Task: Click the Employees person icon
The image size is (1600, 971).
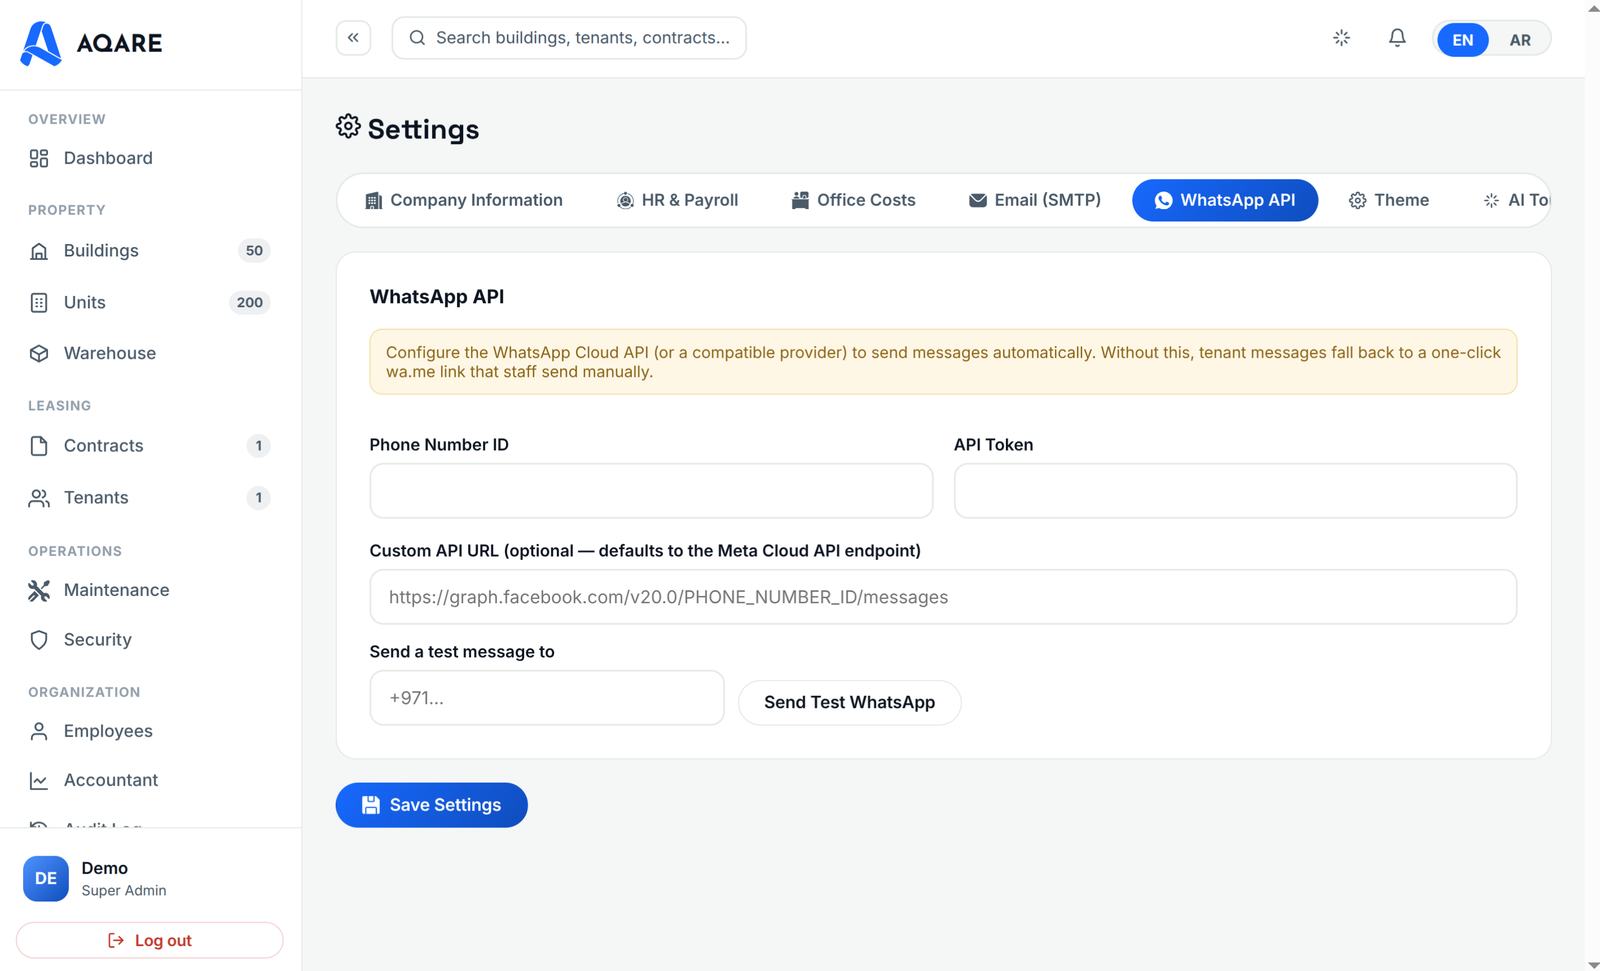Action: (39, 732)
